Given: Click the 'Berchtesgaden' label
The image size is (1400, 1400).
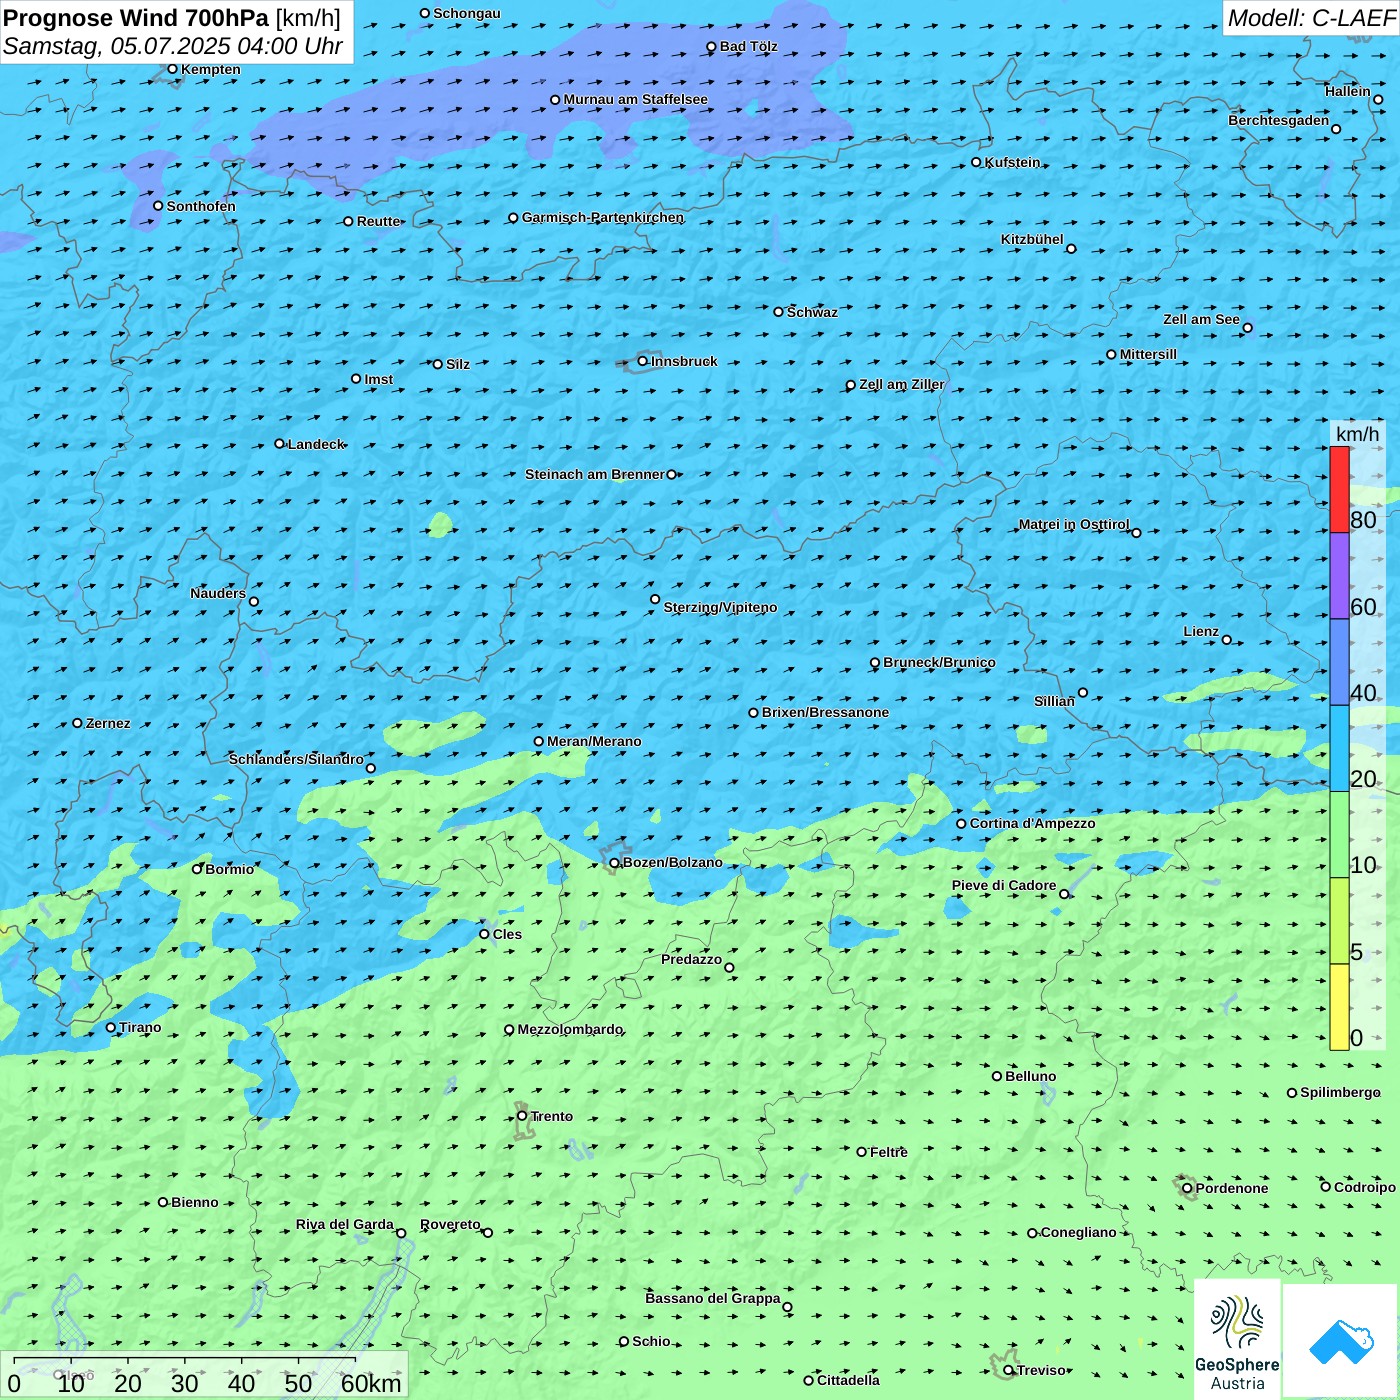Looking at the screenshot, I should coord(1279,120).
